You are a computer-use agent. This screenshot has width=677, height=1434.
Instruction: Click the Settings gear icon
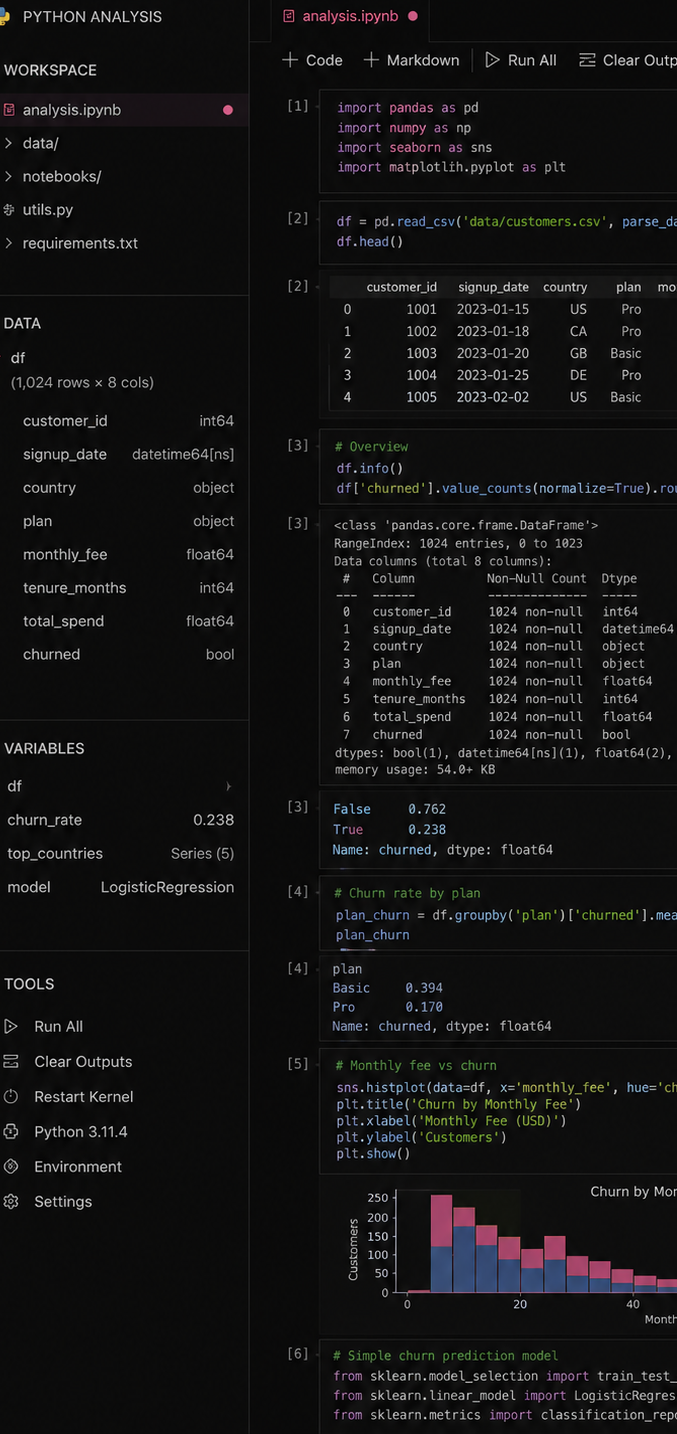pos(11,1202)
